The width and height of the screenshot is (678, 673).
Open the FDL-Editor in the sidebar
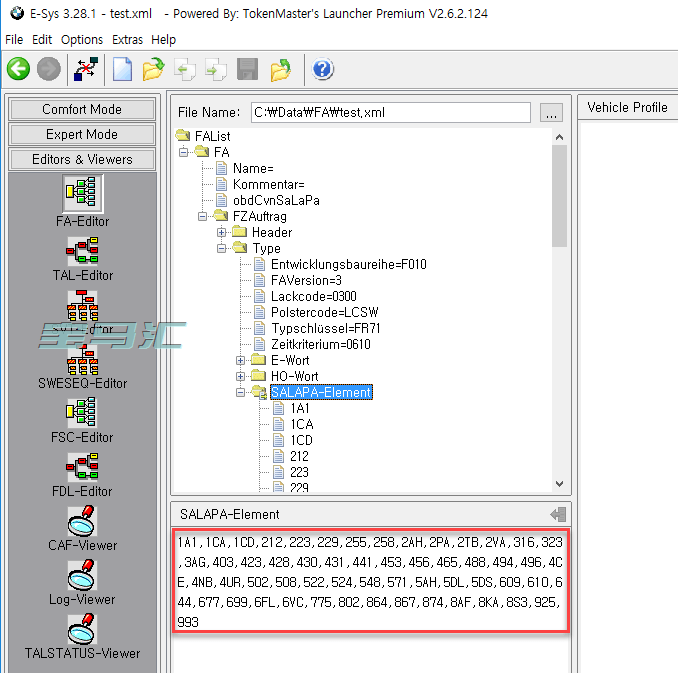tap(82, 473)
